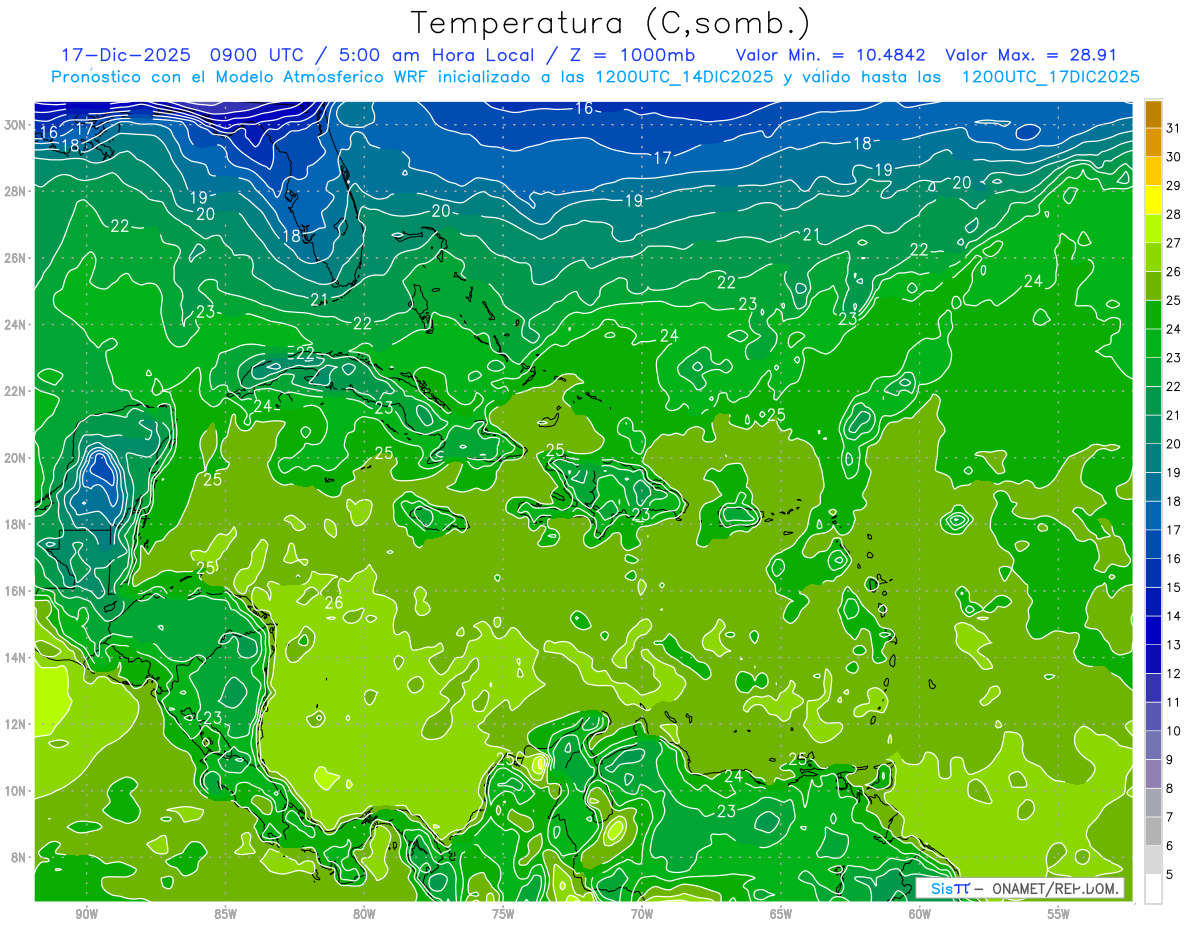1200x927 pixels.
Task: Click the latitude axis label '20N'
Action: click(x=15, y=458)
